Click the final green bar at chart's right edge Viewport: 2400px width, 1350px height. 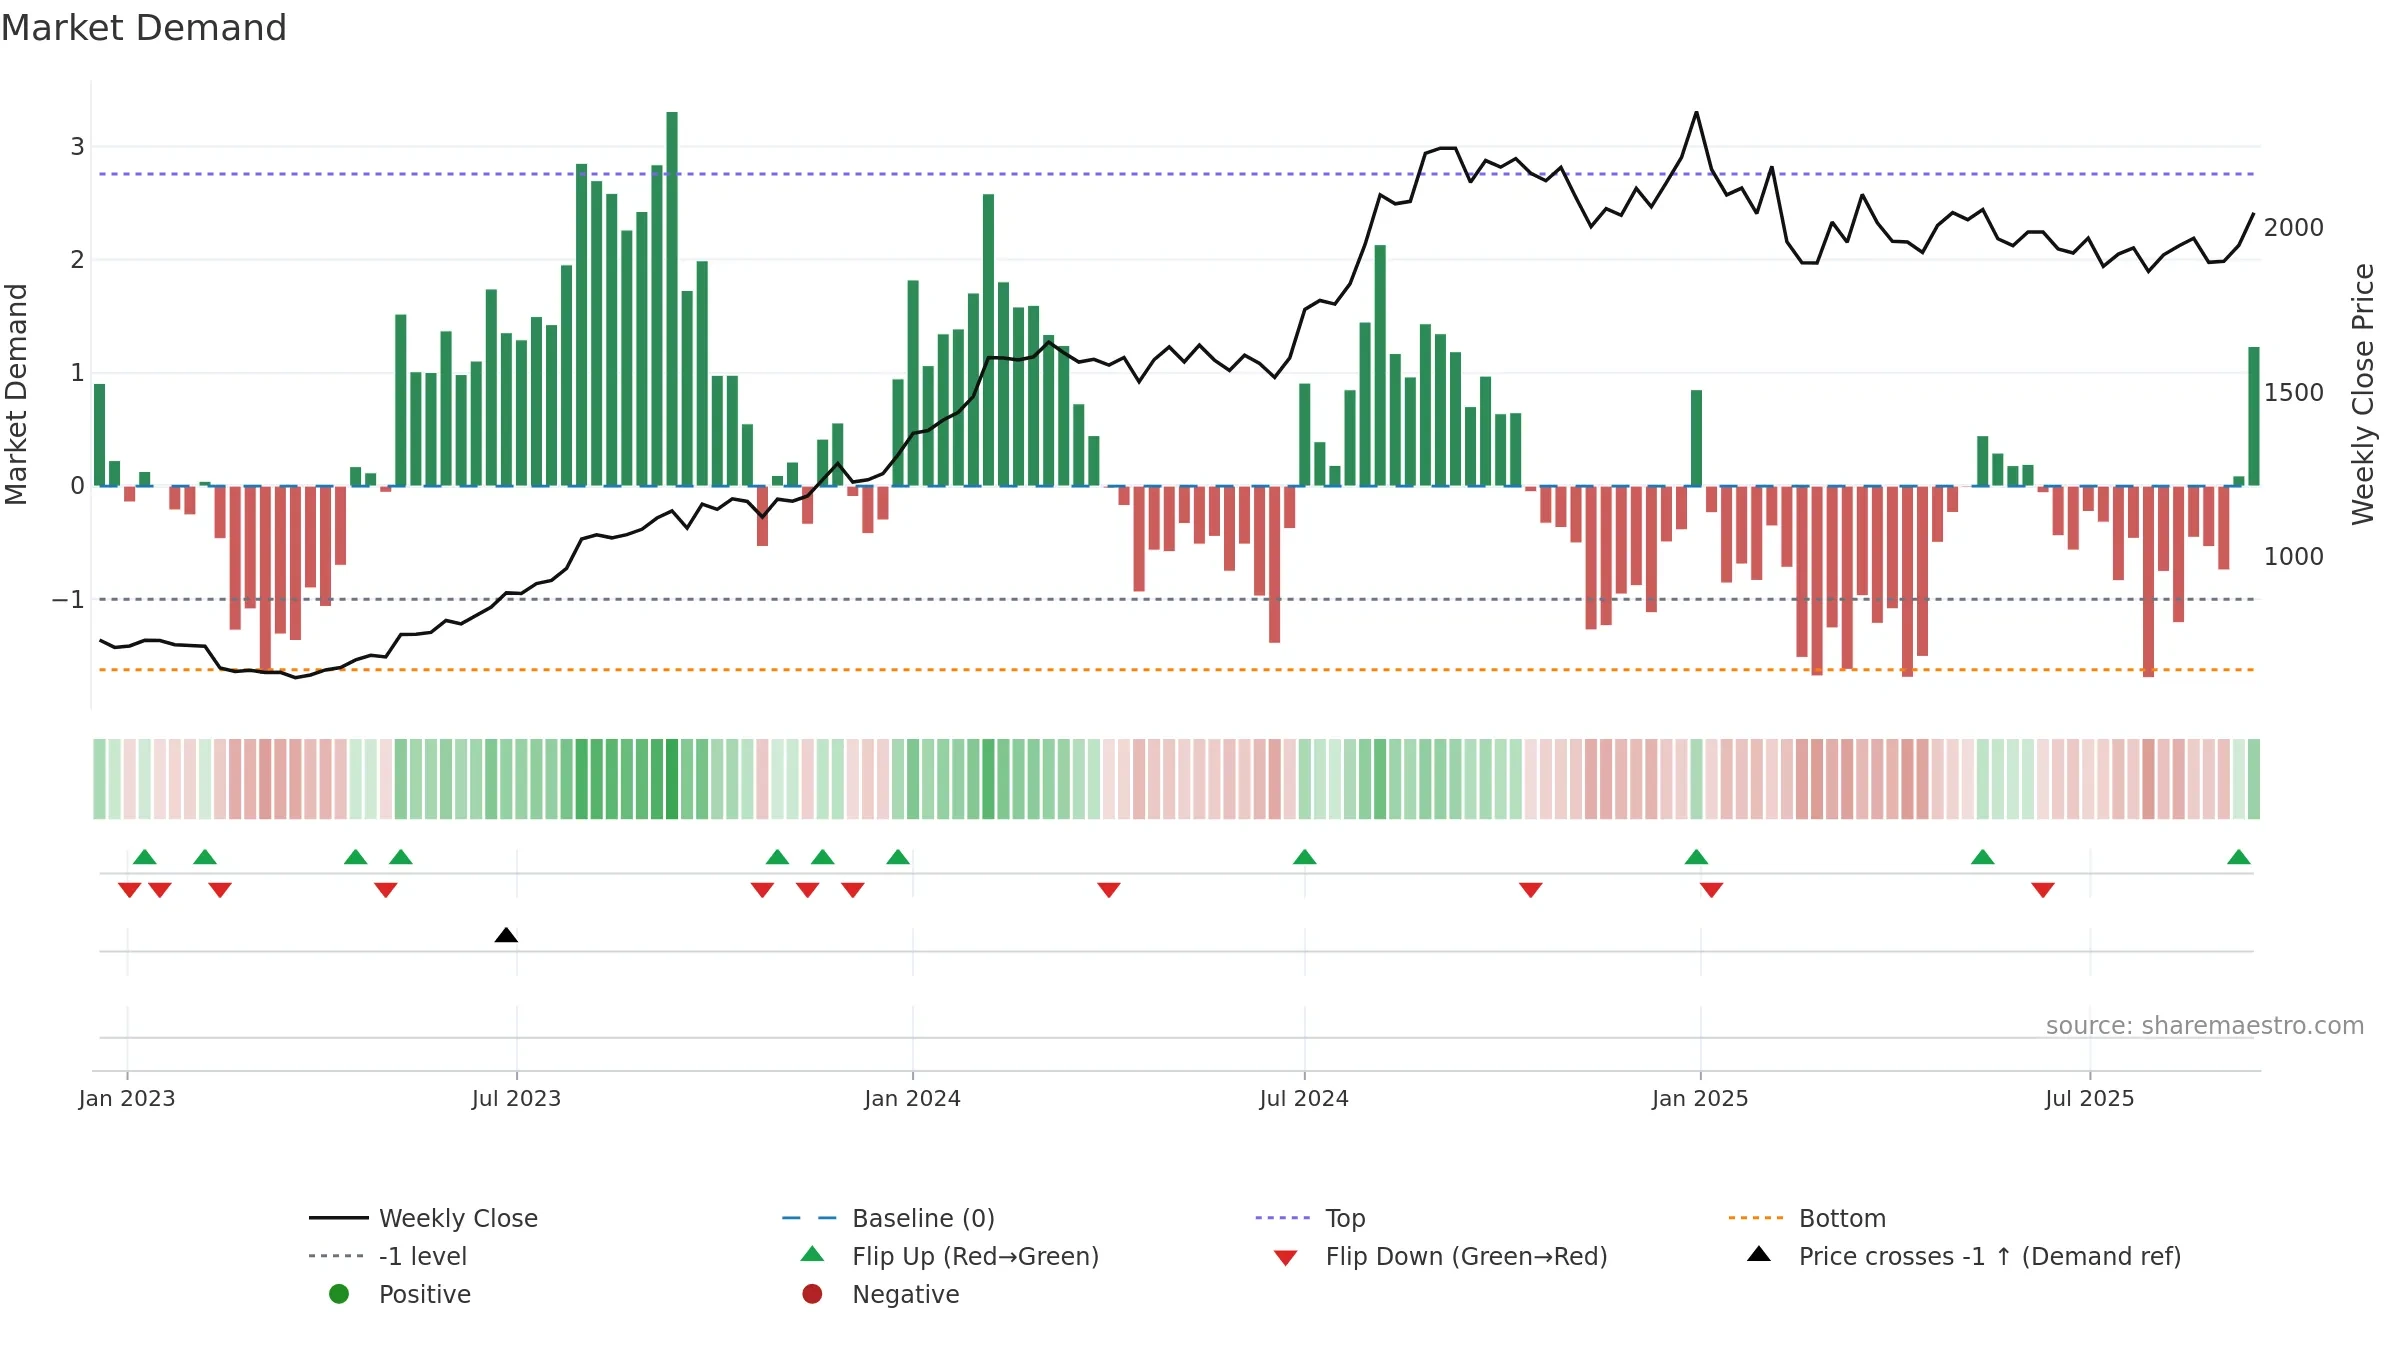tap(2254, 416)
